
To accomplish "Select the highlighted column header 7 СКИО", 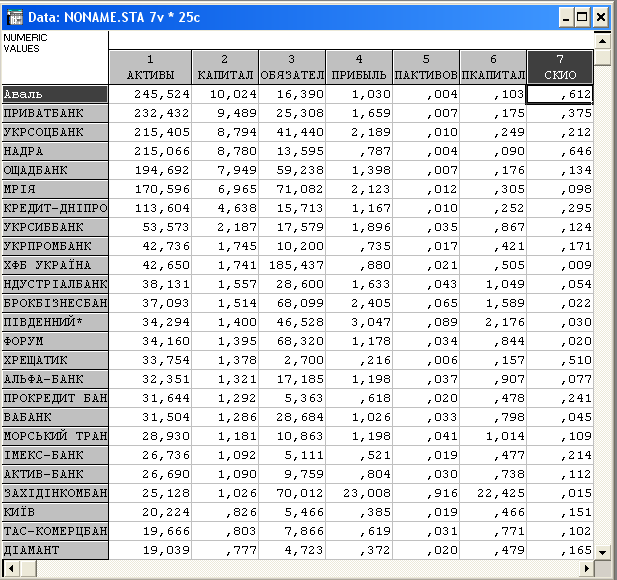I will click(x=559, y=68).
